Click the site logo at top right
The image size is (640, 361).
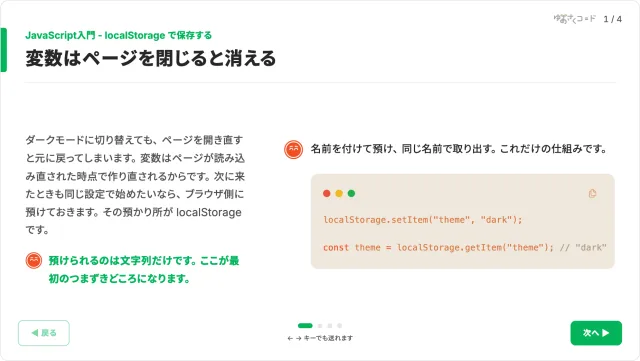click(x=574, y=19)
